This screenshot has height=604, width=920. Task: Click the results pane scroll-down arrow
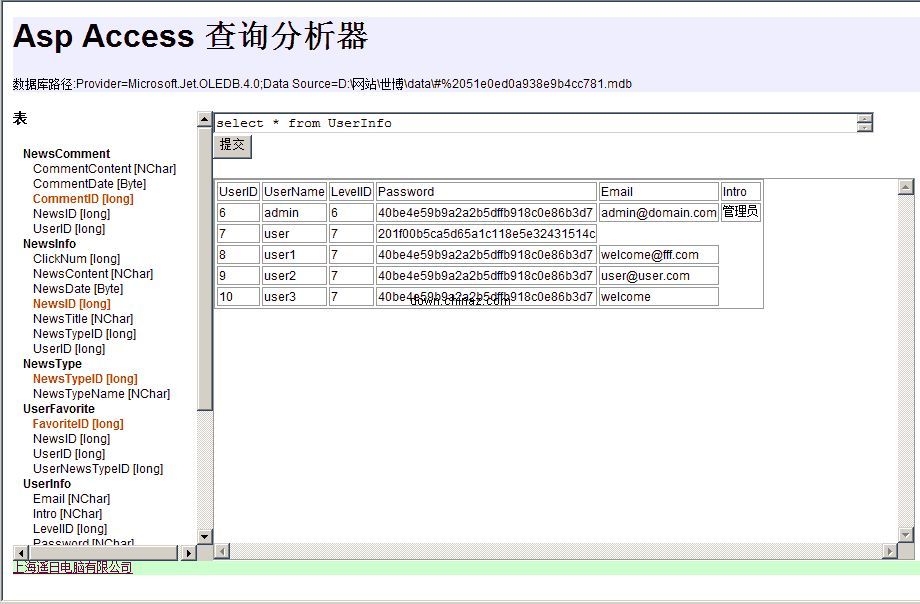pos(906,535)
